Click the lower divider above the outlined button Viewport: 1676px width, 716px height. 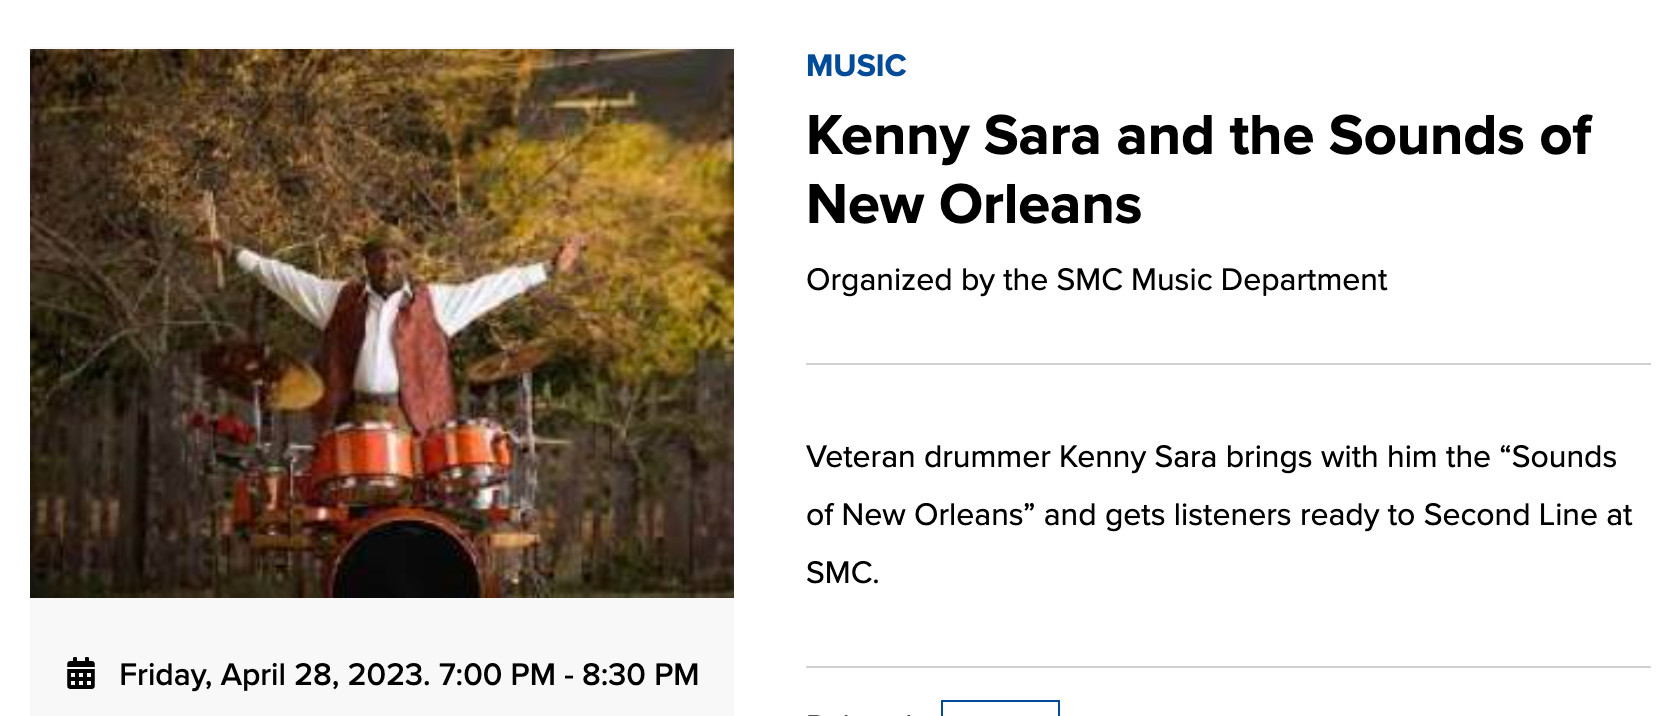[x=1228, y=667]
